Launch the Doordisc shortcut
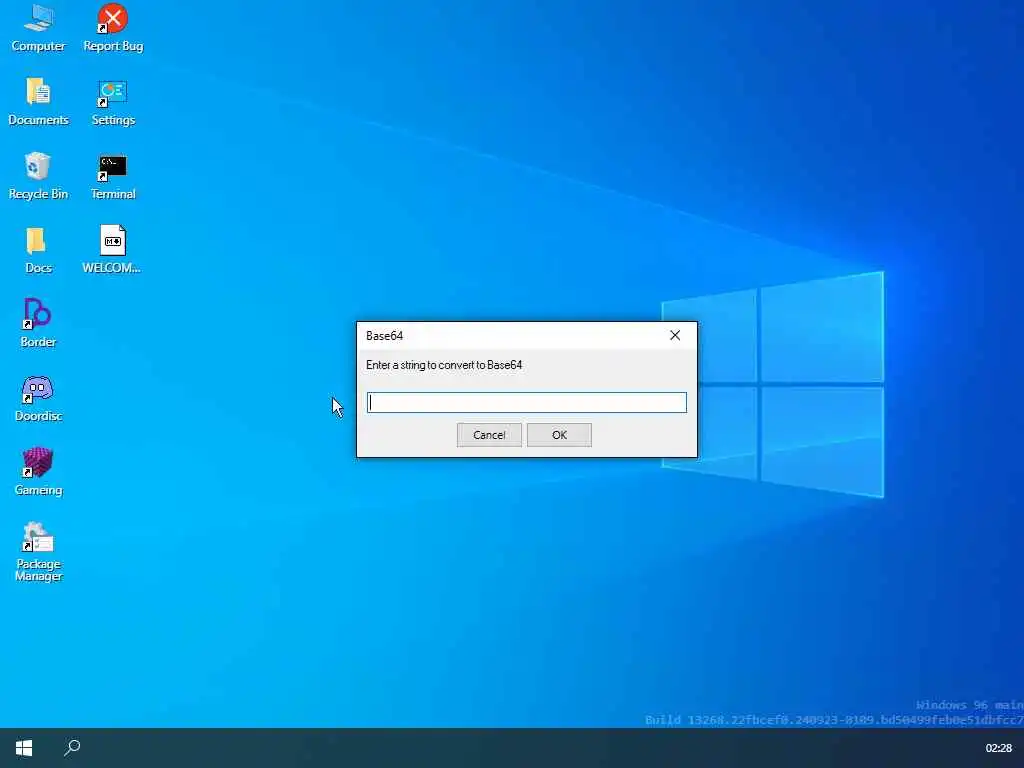 (39, 398)
